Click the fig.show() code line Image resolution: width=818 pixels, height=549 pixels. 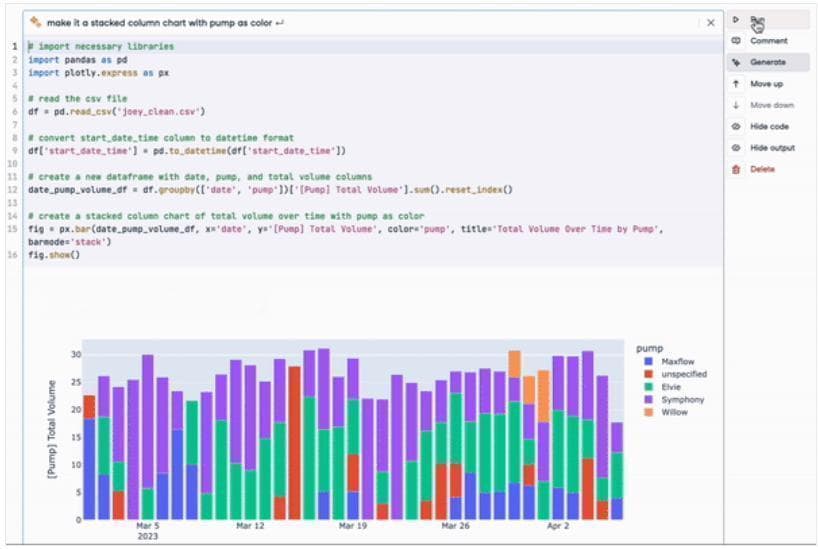[x=54, y=255]
